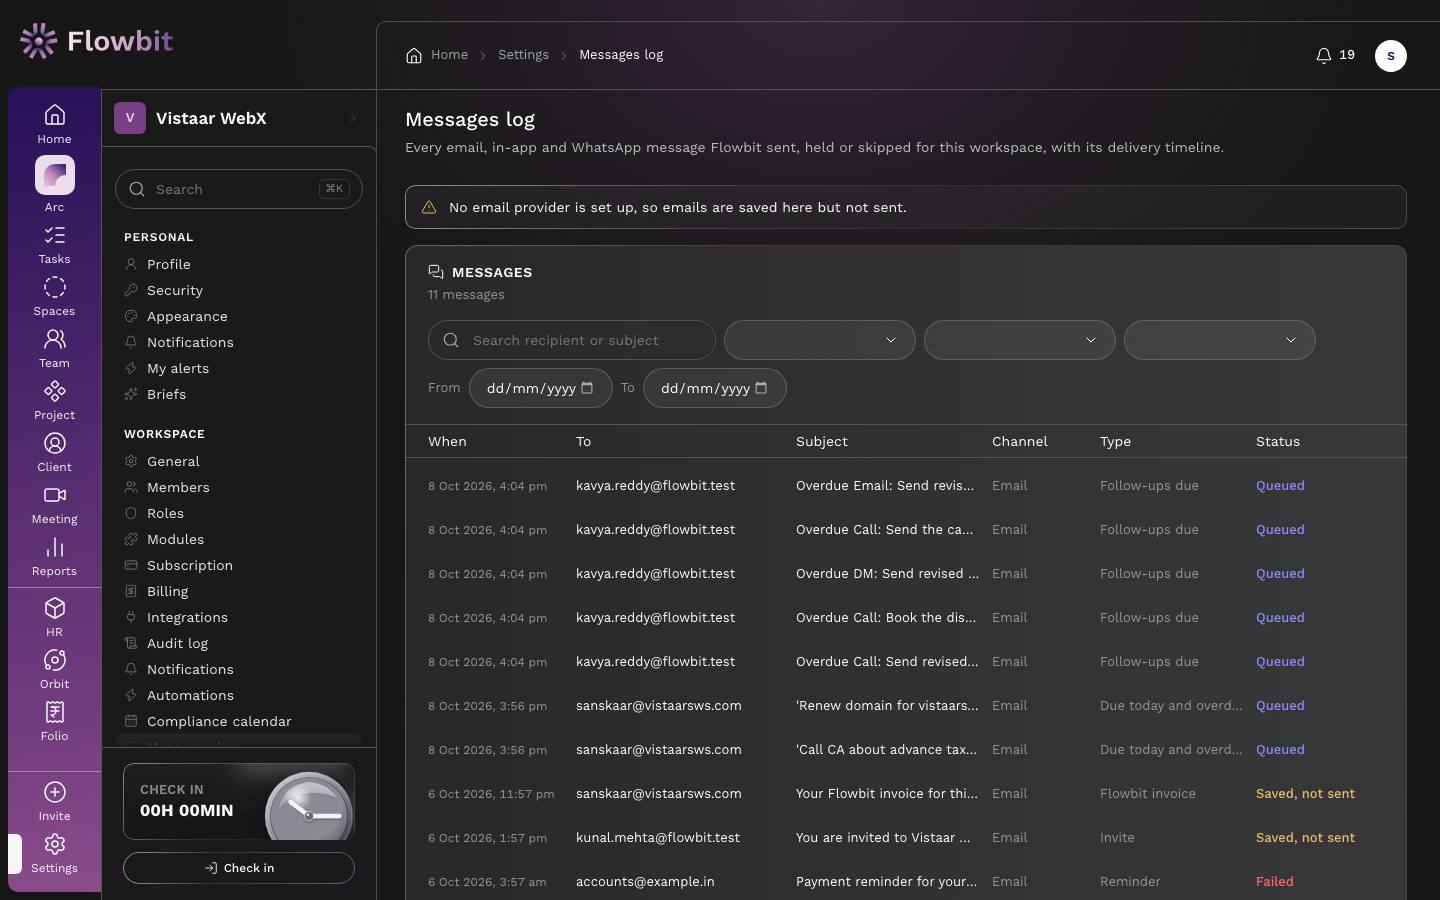Open Home in the purple navigation rail
This screenshot has width=1440, height=900.
[x=54, y=124]
